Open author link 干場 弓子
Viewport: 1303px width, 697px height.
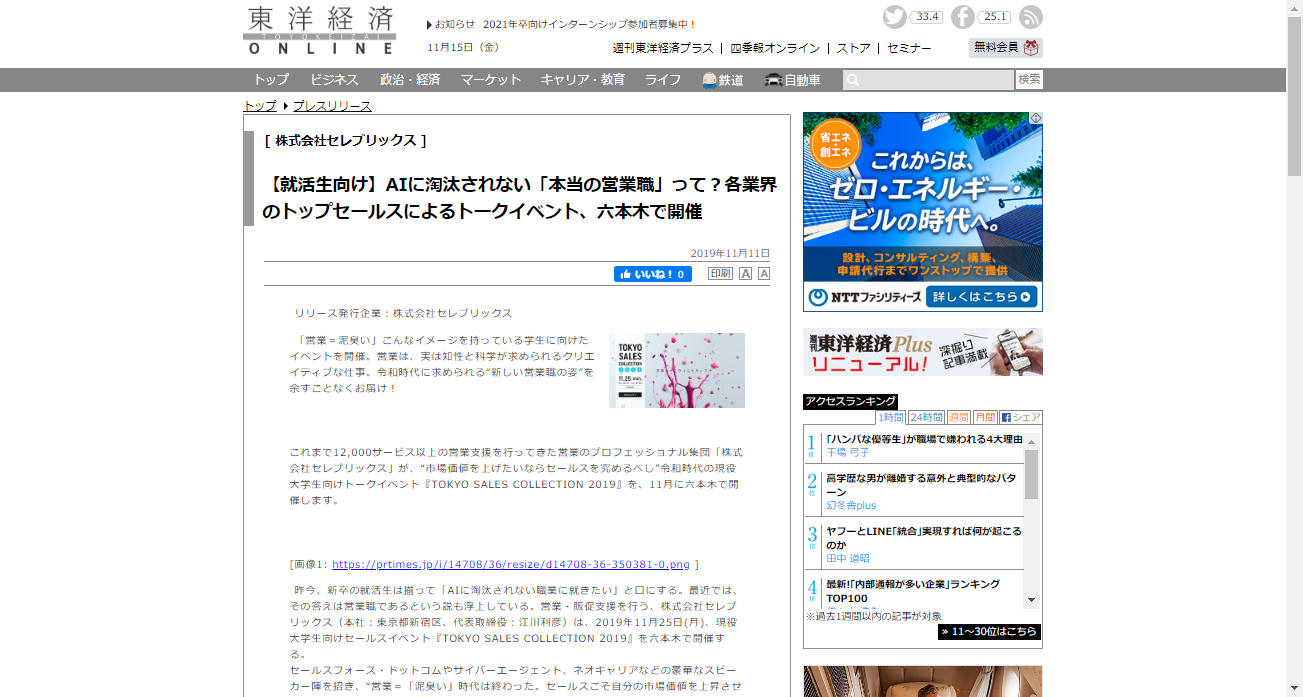point(847,453)
